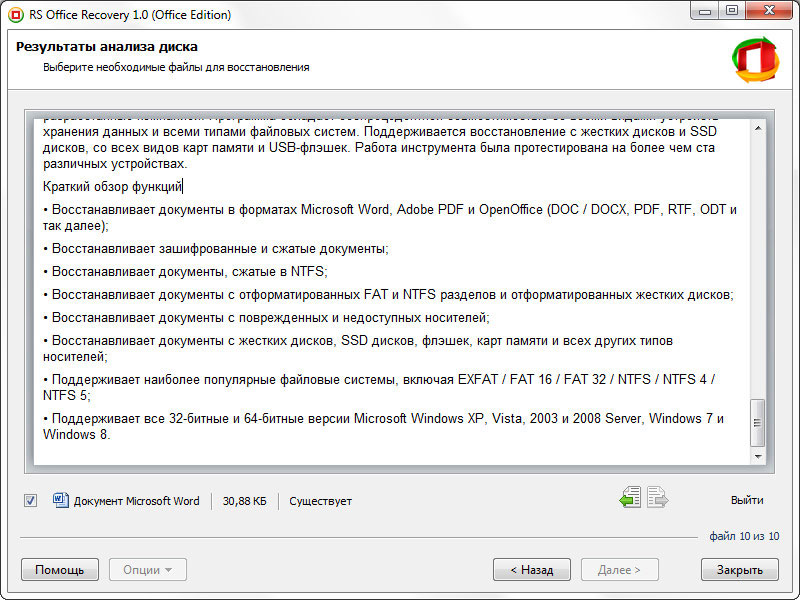Click the 'Результаты анализа диска' heading
Image resolution: width=800 pixels, height=600 pixels.
point(107,46)
